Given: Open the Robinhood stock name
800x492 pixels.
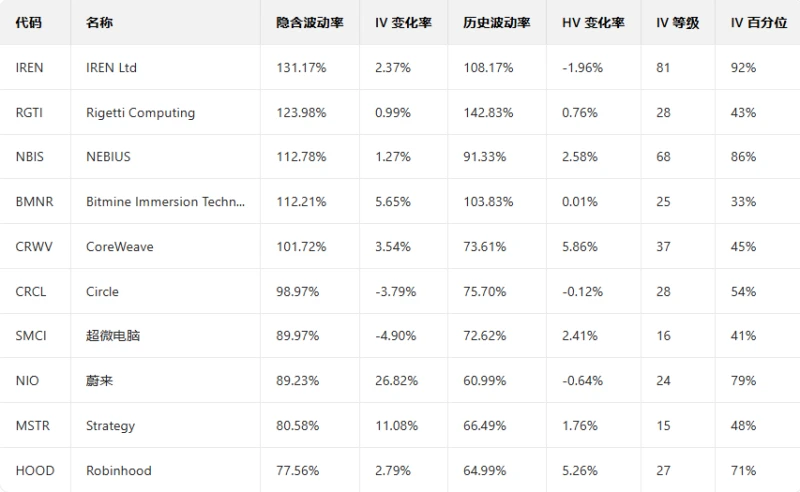Looking at the screenshot, I should (119, 471).
